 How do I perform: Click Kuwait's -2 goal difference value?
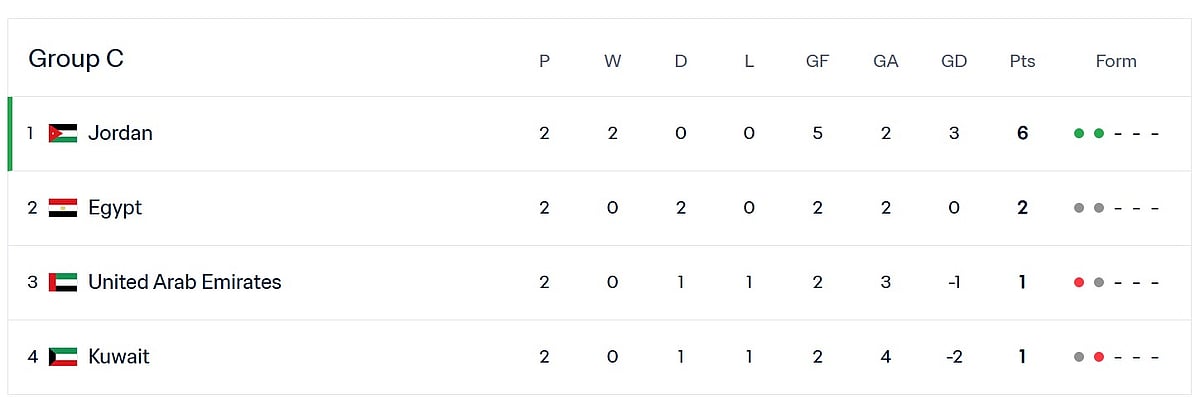[954, 357]
